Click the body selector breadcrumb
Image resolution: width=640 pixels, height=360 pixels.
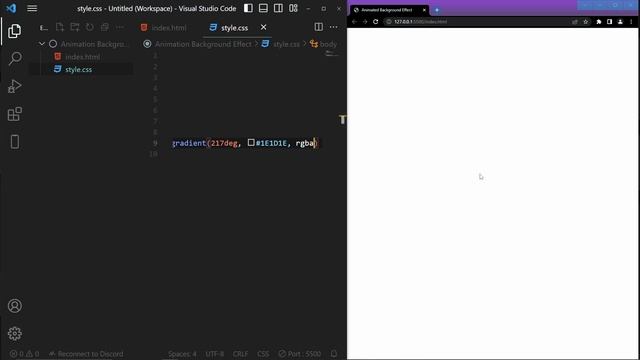tap(328, 44)
